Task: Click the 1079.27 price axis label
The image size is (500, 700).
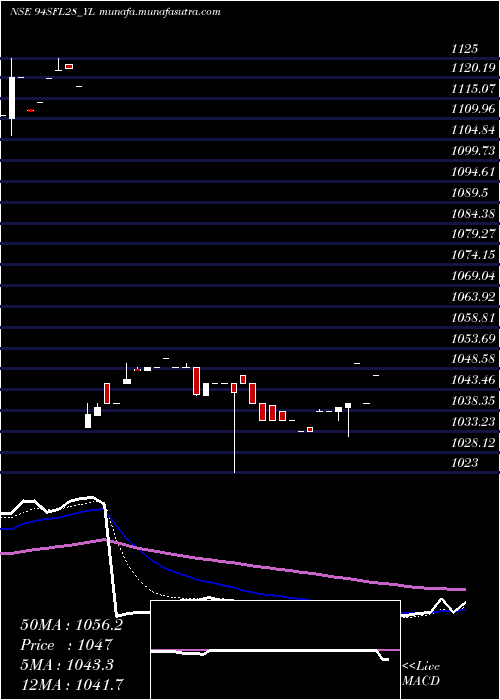Action: (473, 233)
